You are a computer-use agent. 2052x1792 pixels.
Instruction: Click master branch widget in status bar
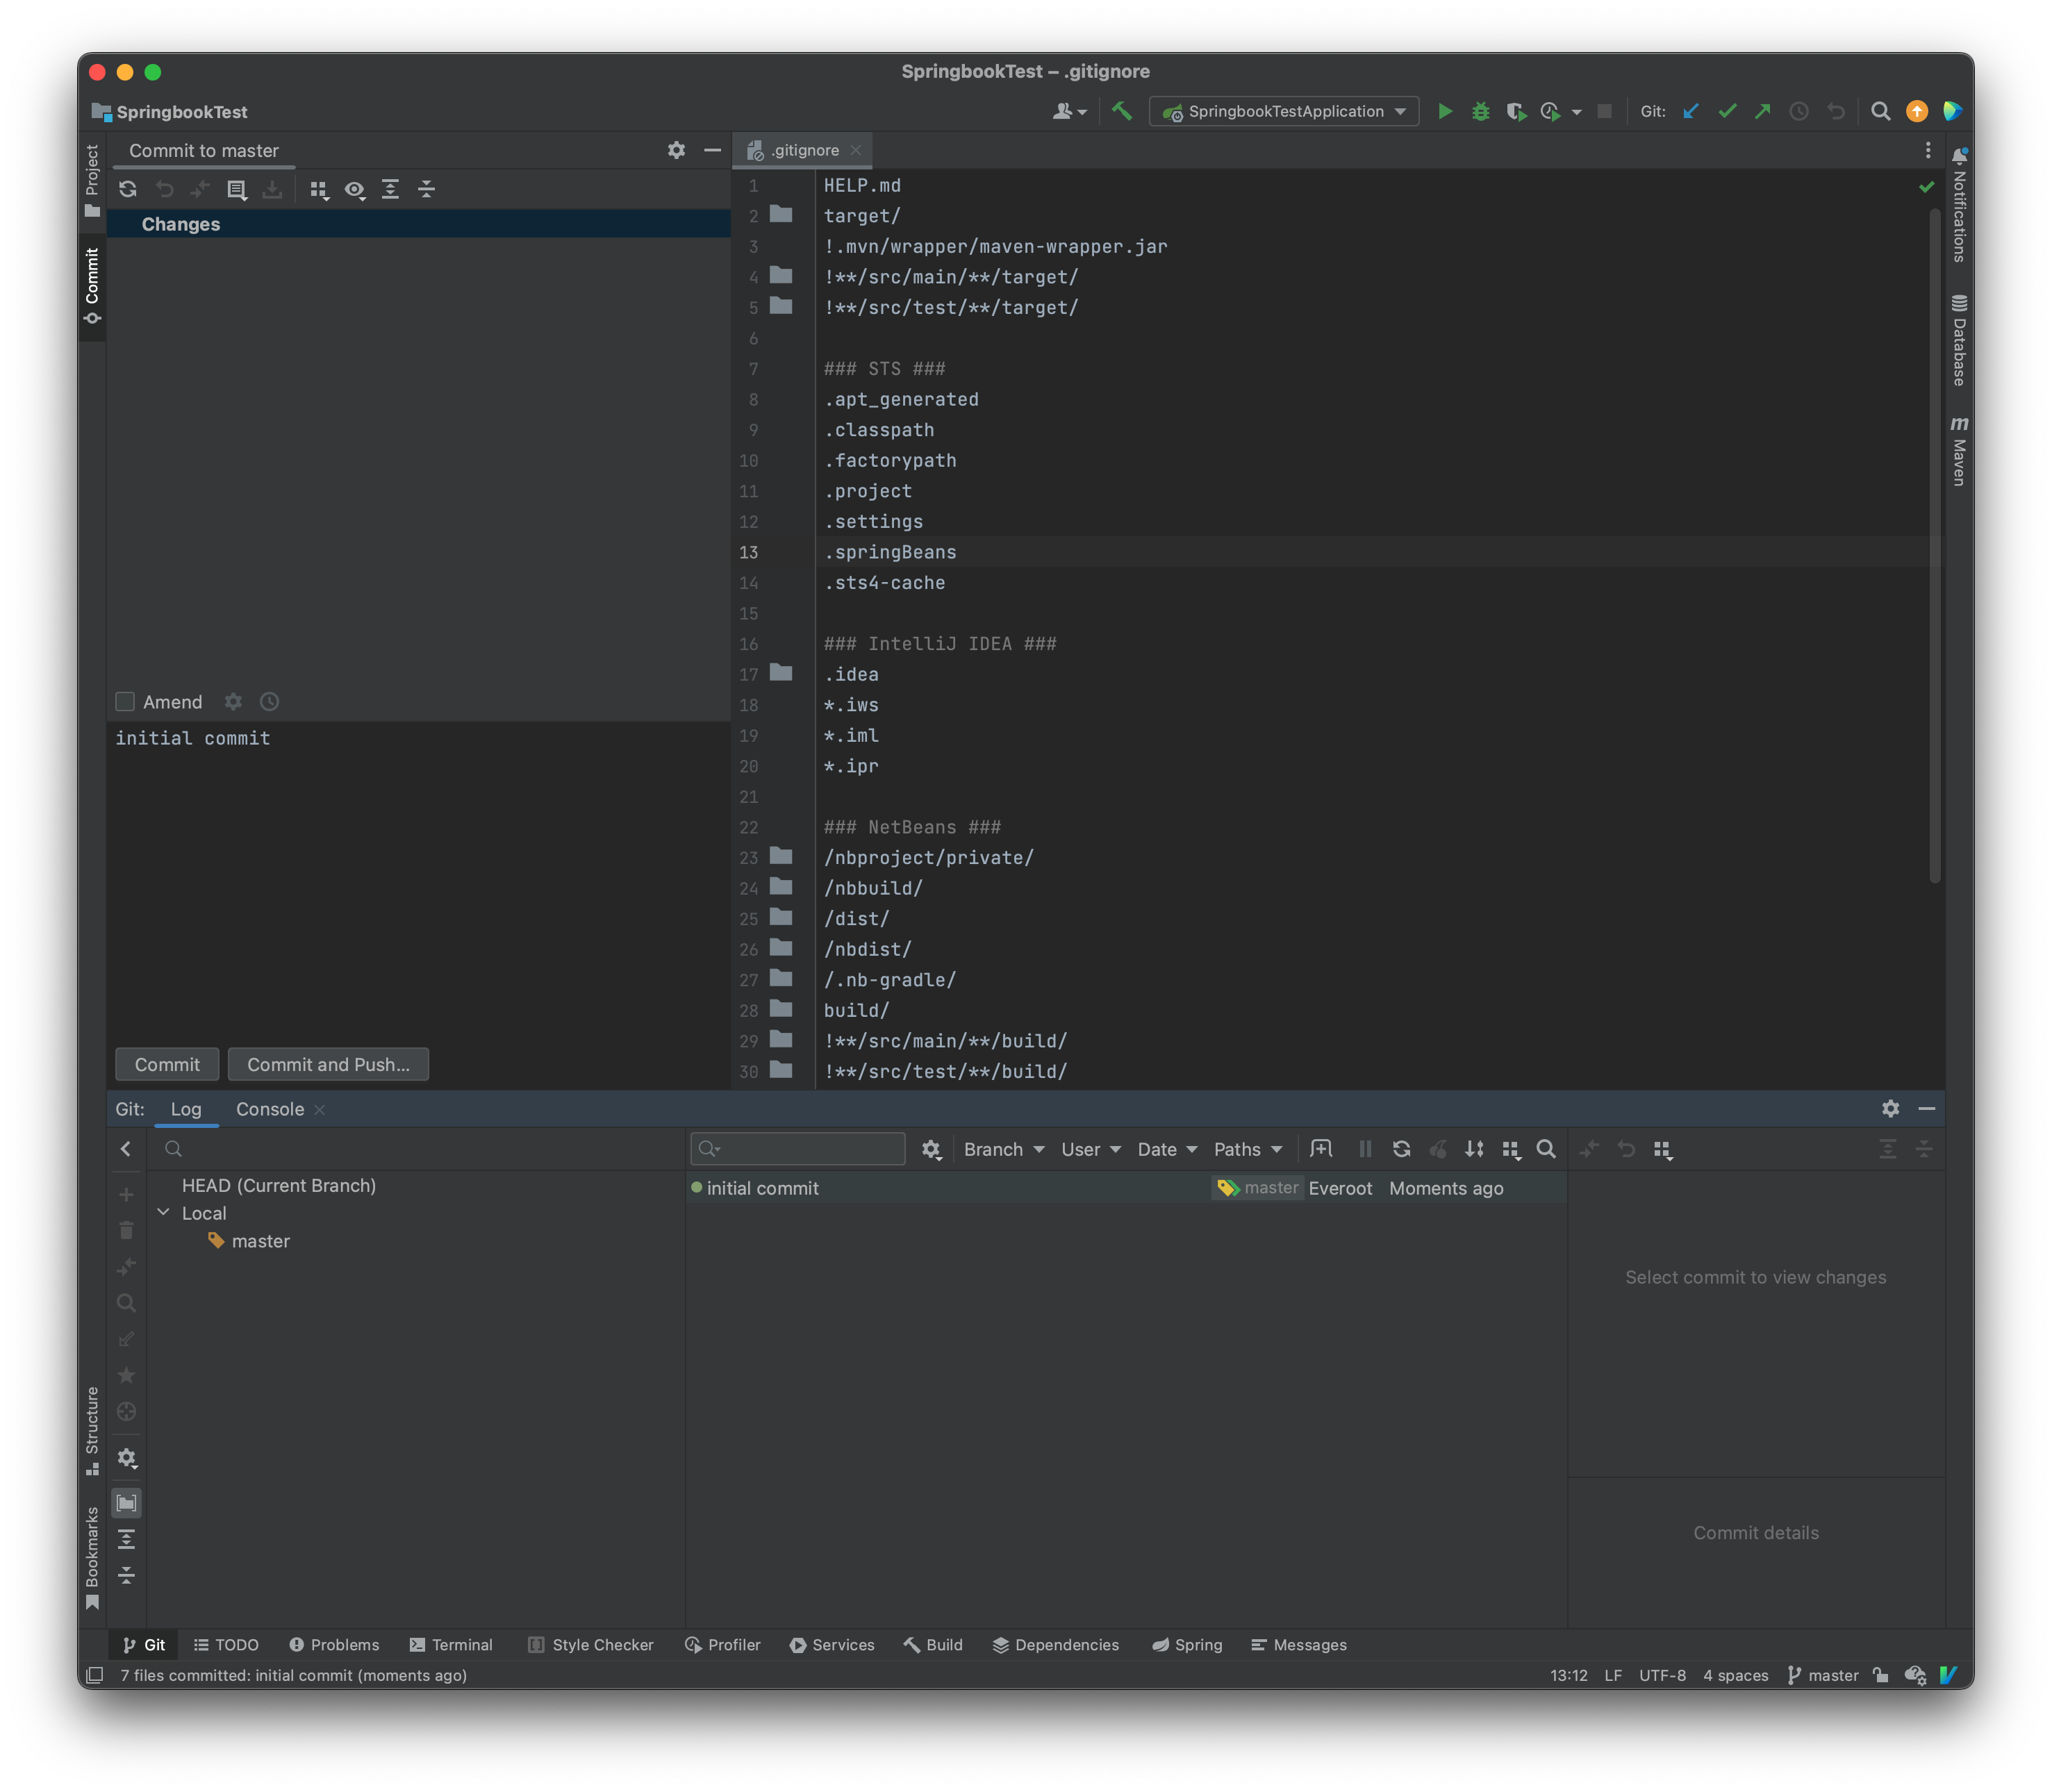[x=1822, y=1675]
